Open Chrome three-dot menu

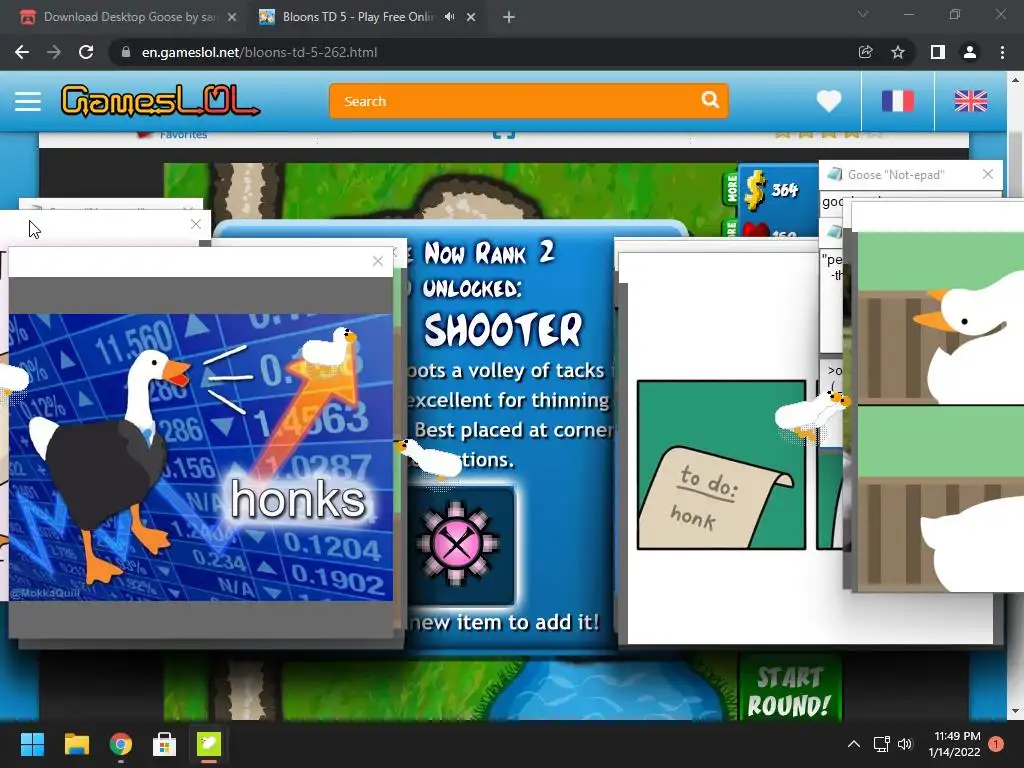coord(1002,52)
